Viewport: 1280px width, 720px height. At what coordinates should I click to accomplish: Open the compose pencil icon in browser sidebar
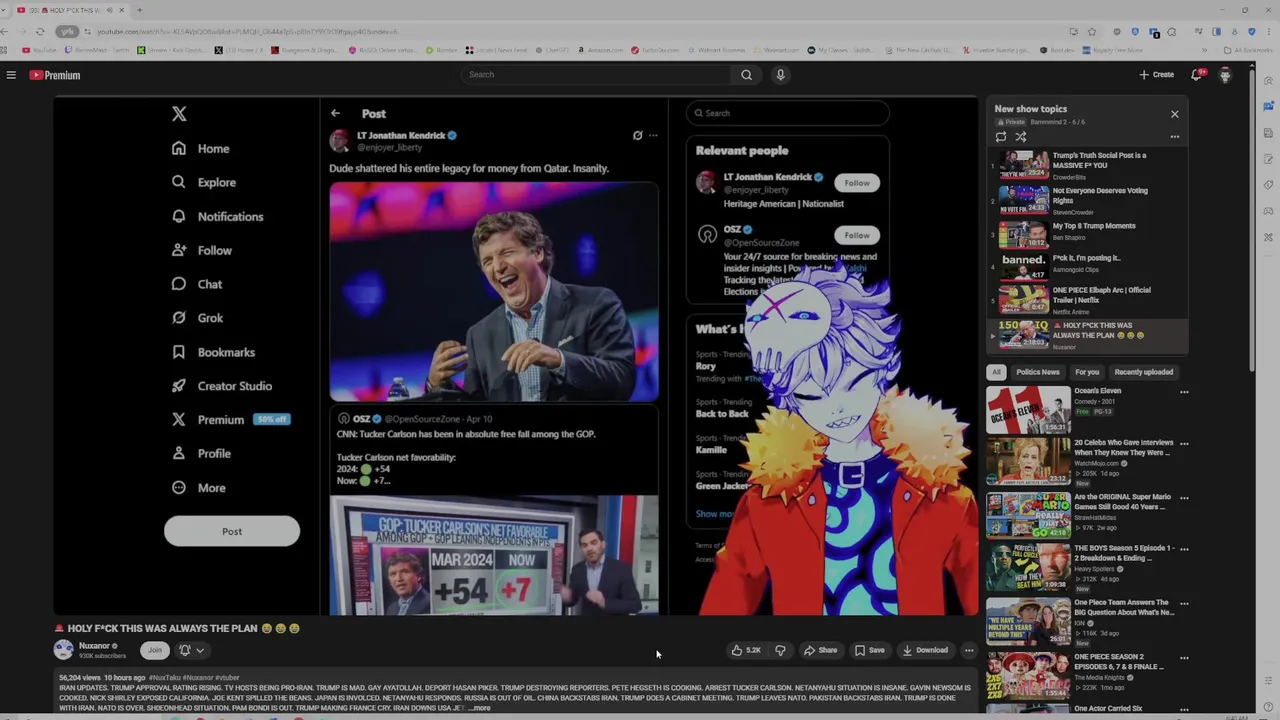(1268, 158)
